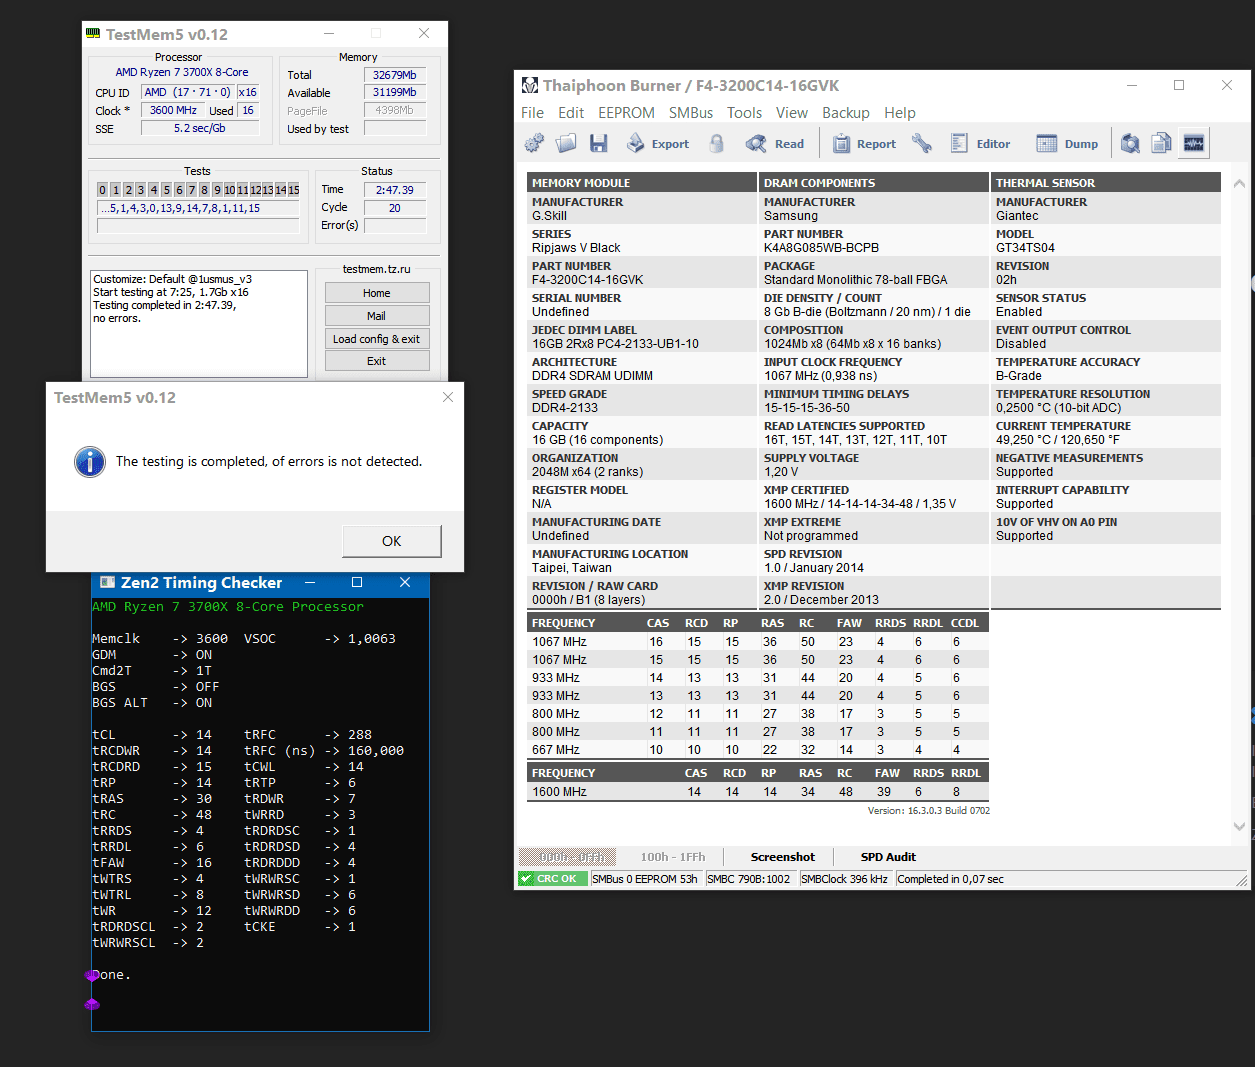Image resolution: width=1255 pixels, height=1067 pixels.
Task: Open the View menu in Thaiphoon Burner
Action: point(791,113)
